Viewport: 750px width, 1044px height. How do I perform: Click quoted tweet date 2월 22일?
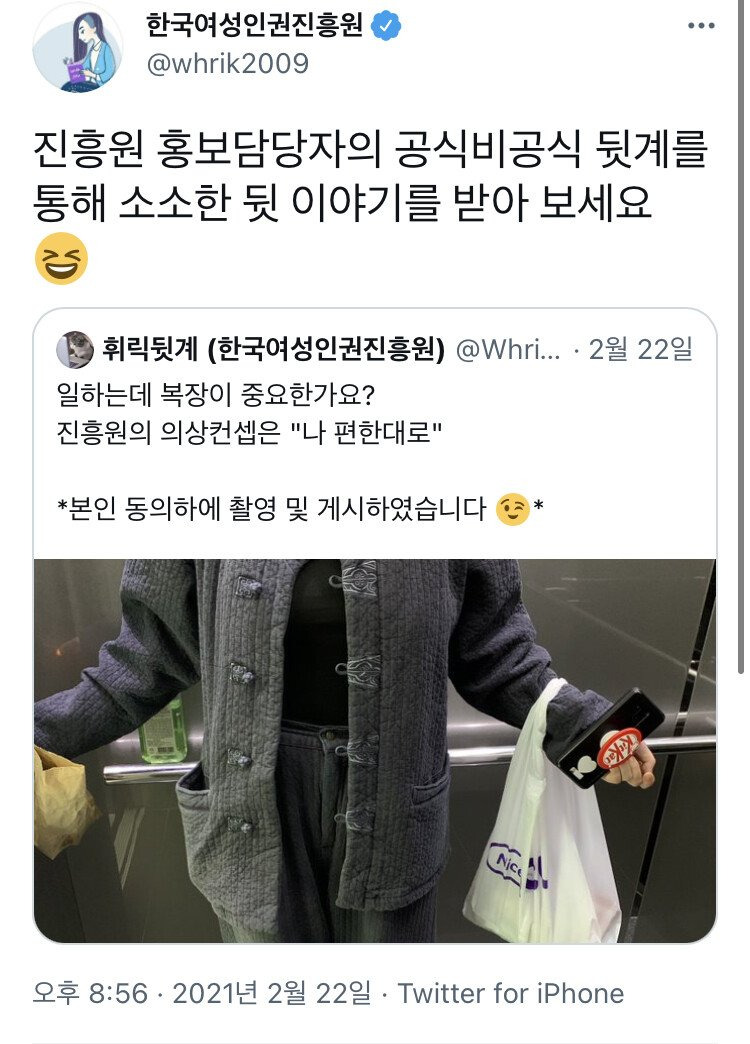[x=641, y=349]
